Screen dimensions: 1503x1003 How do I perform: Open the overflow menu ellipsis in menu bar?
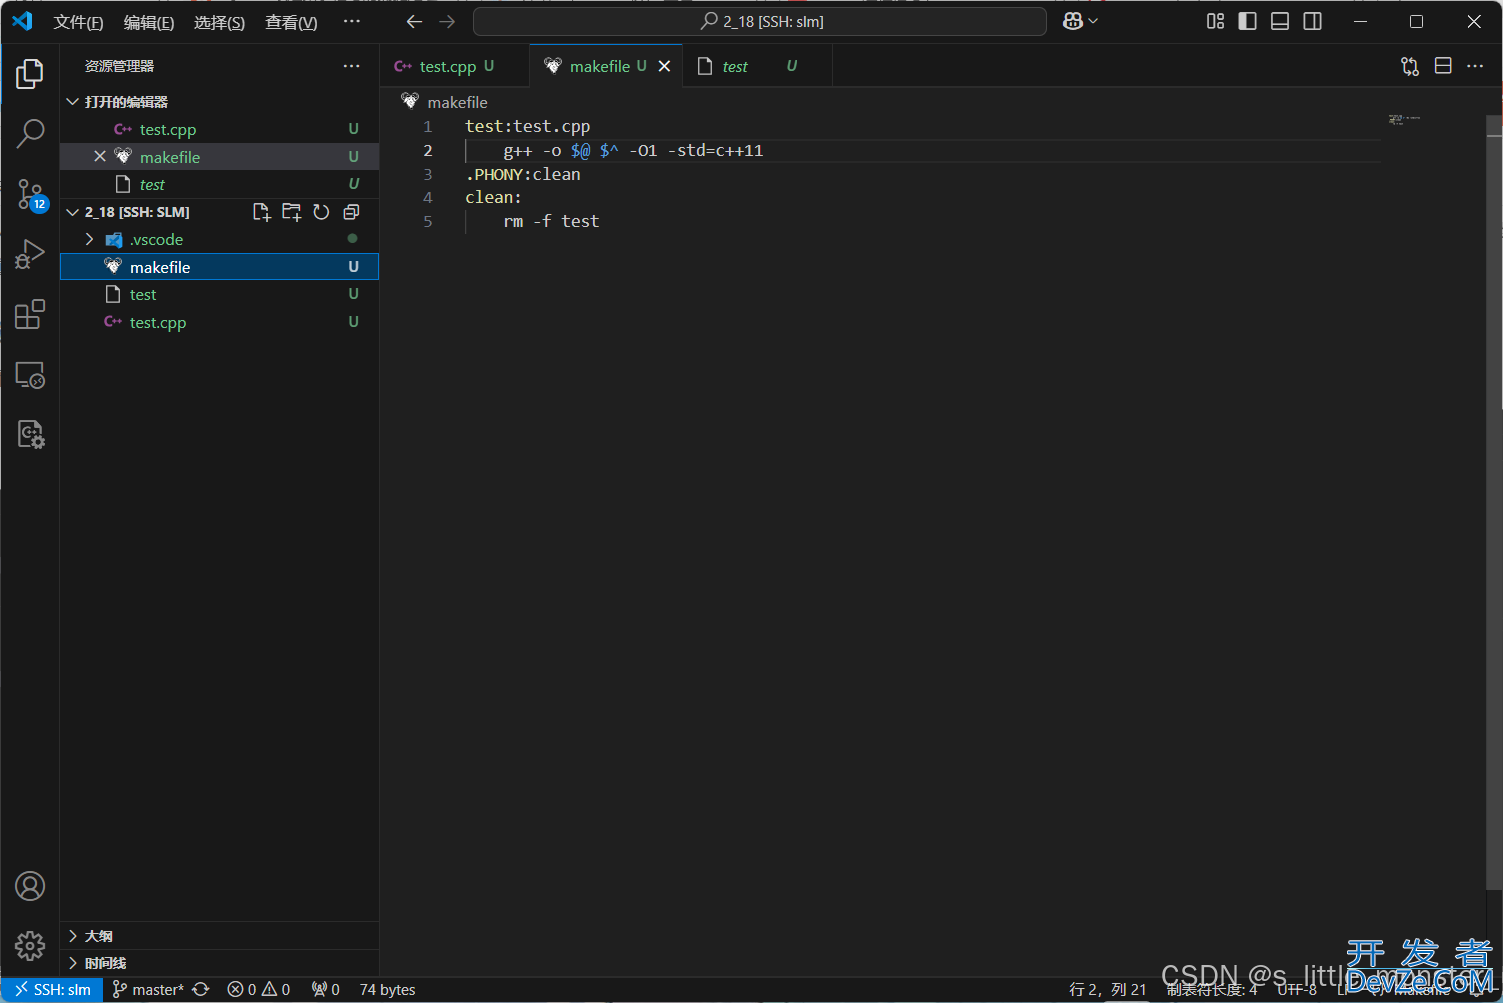click(351, 21)
